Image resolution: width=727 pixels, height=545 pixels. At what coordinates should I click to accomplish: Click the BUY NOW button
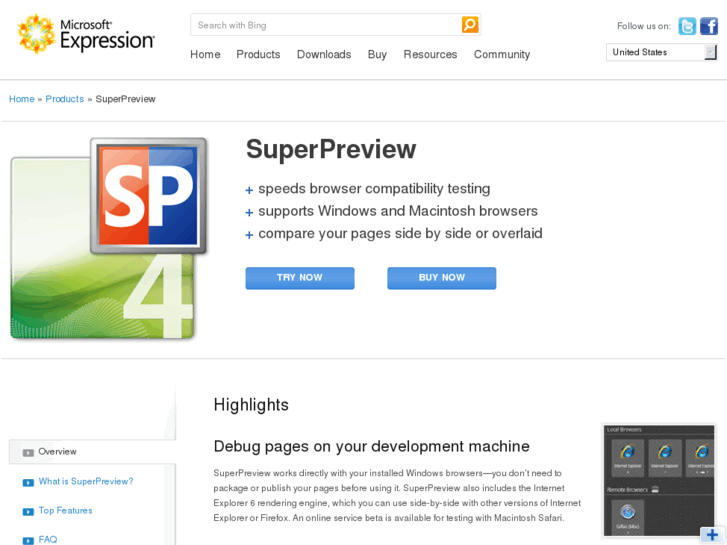point(441,278)
